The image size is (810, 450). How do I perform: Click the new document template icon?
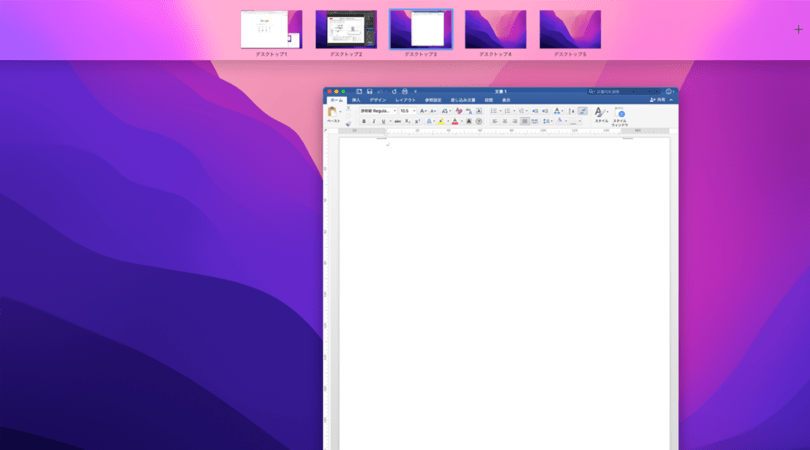pos(359,91)
